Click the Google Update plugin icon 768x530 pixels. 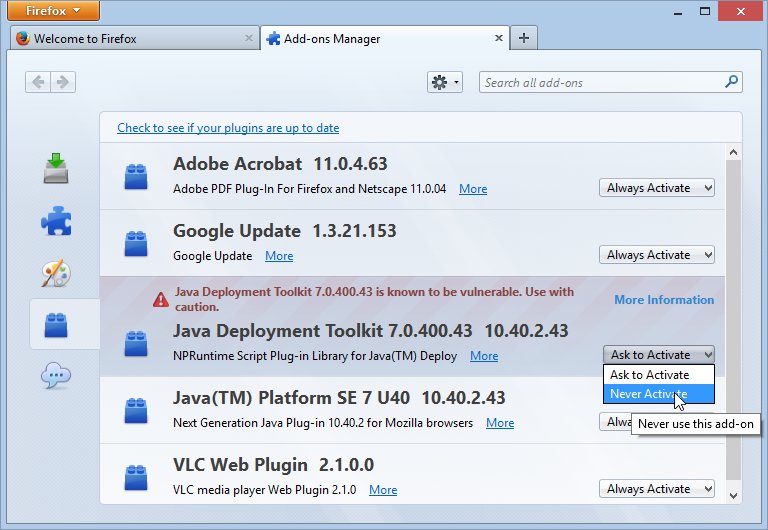click(136, 243)
